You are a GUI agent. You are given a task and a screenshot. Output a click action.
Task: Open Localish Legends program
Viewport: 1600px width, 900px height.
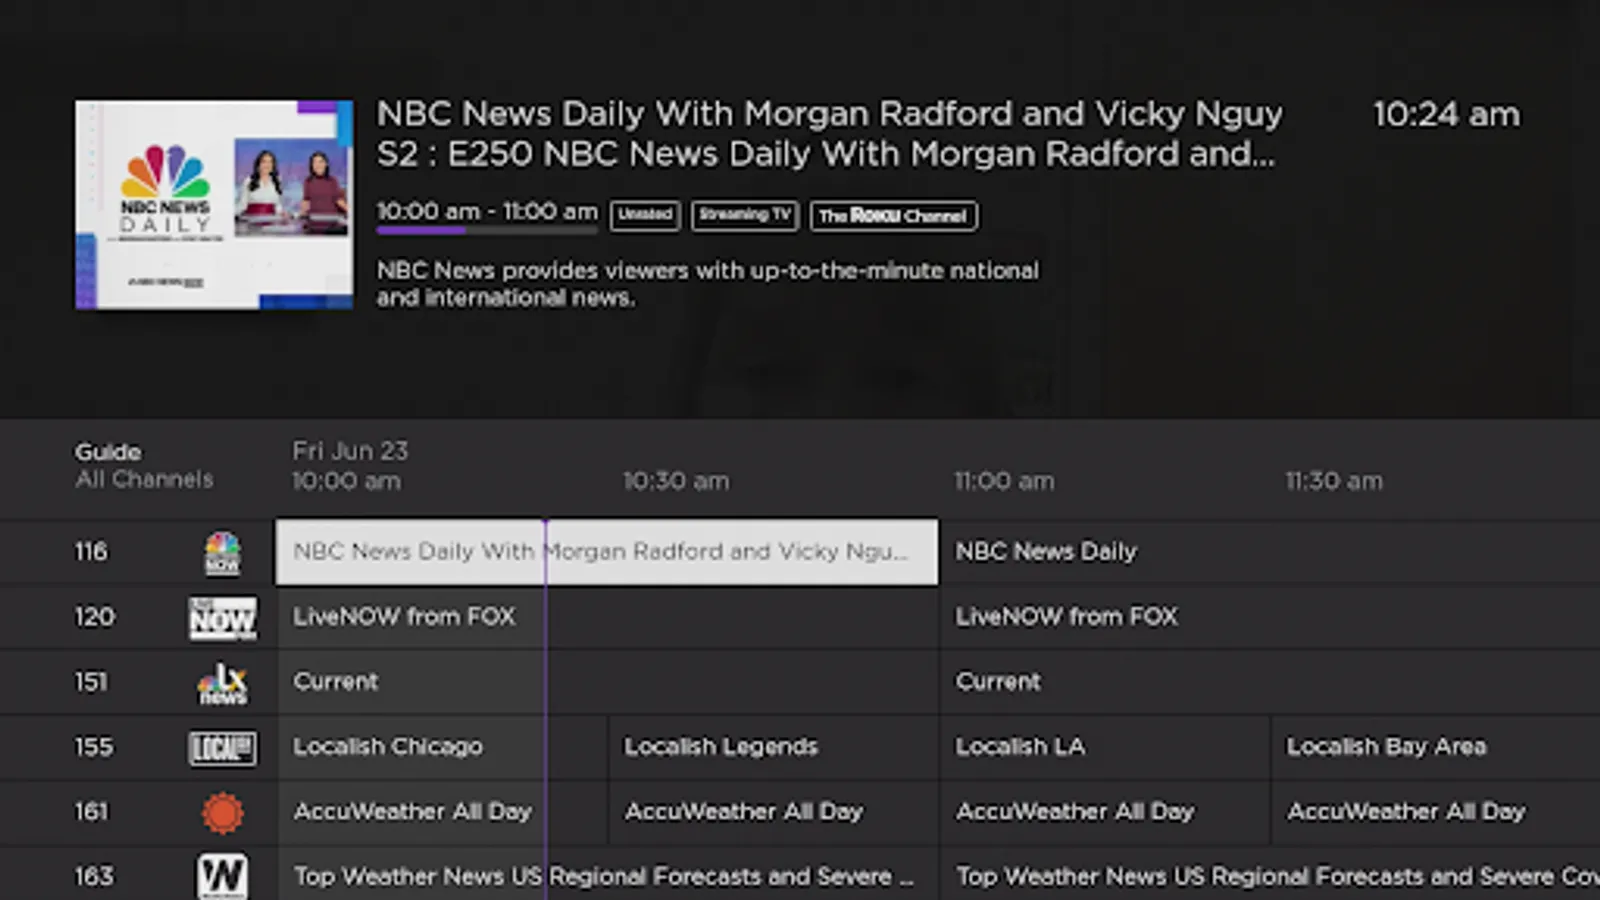click(773, 747)
